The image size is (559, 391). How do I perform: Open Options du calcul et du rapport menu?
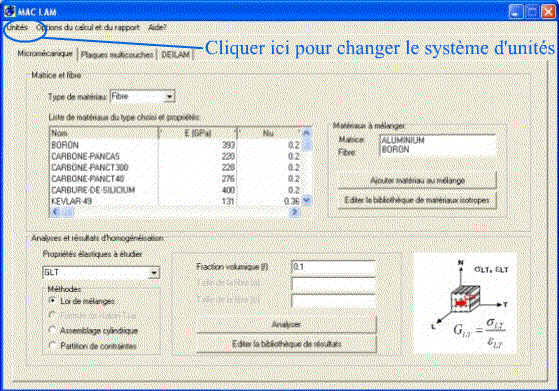click(x=88, y=27)
